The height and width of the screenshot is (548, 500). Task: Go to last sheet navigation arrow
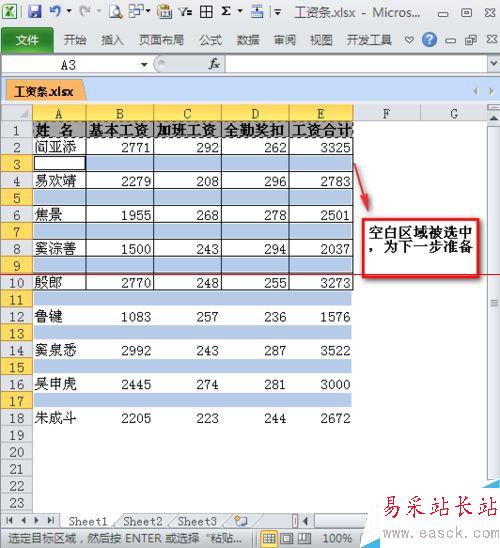coord(51,520)
